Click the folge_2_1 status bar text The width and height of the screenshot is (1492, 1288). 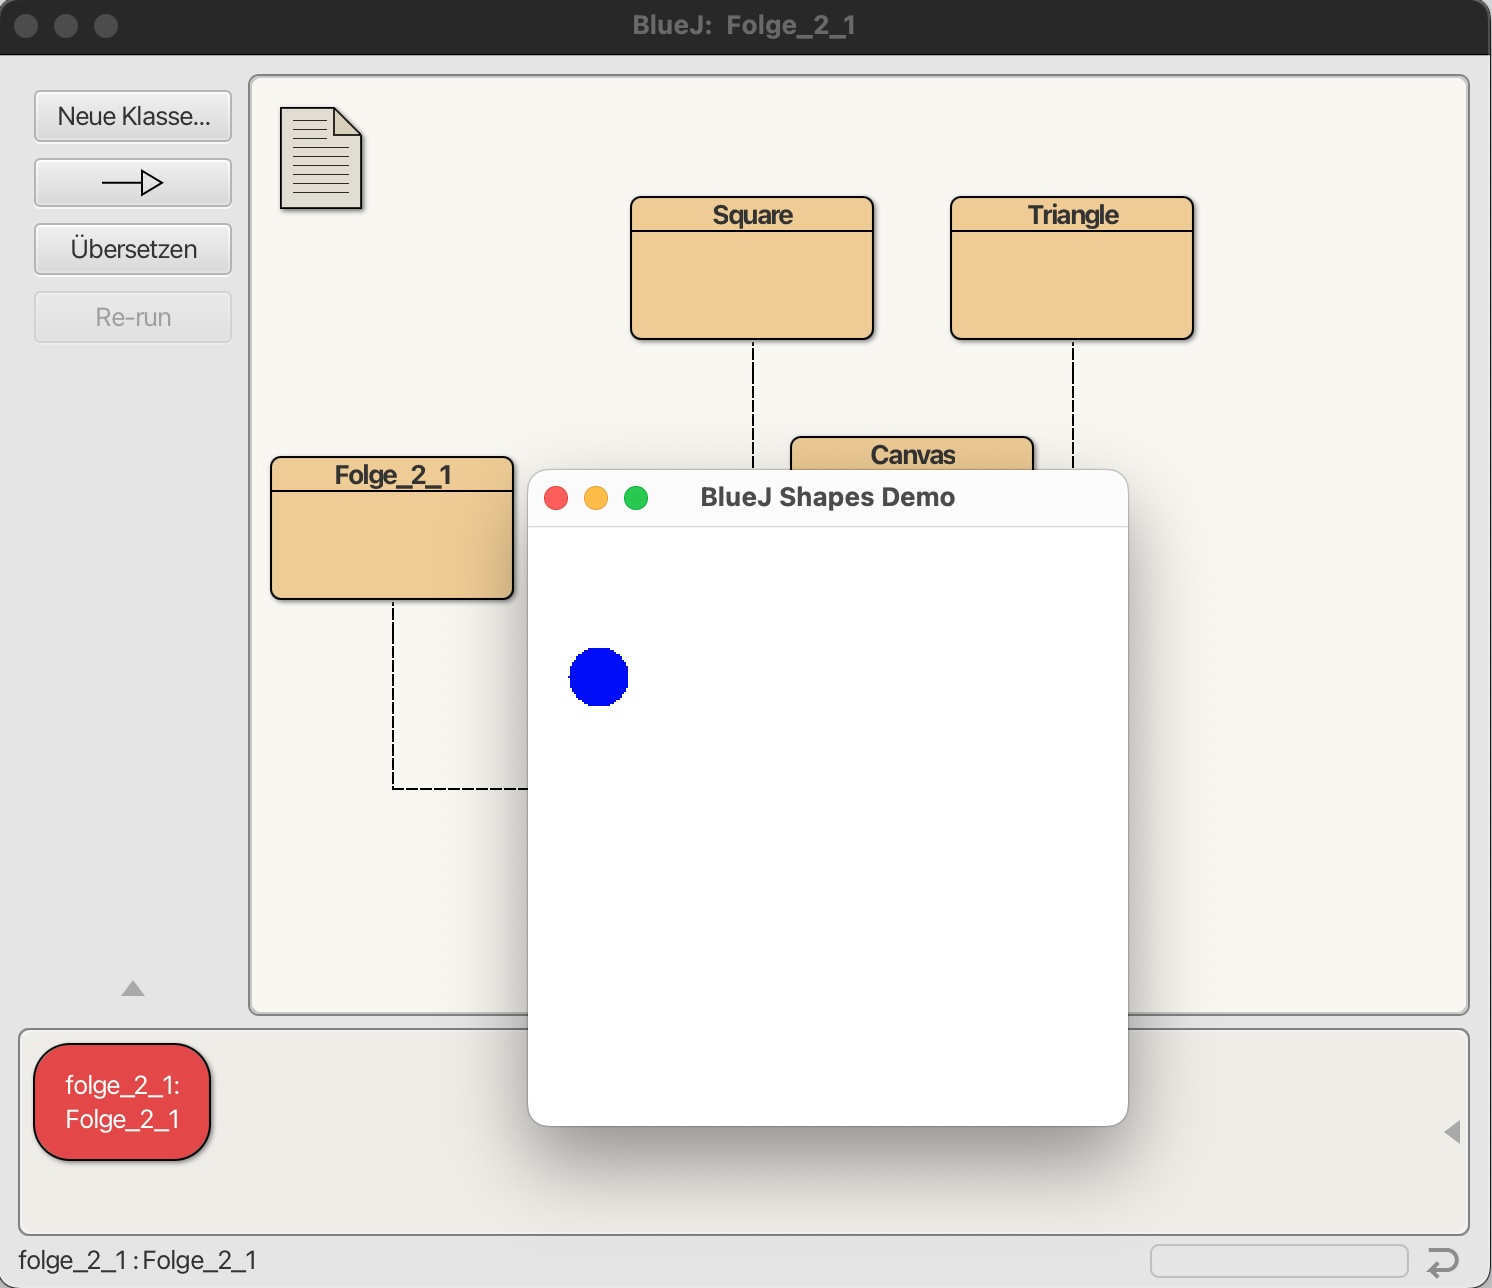(138, 1260)
